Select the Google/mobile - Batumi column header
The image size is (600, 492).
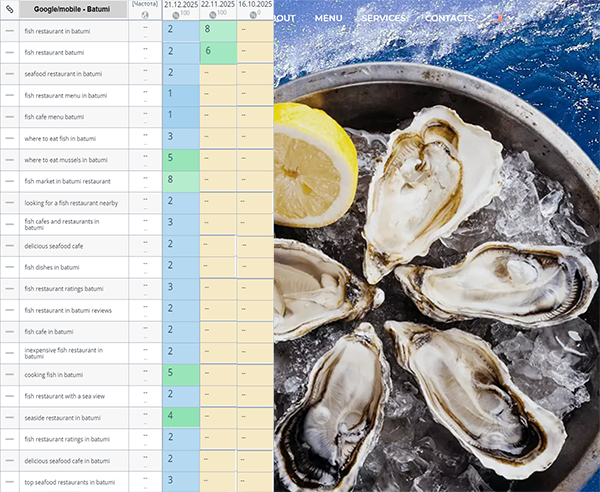[73, 9]
